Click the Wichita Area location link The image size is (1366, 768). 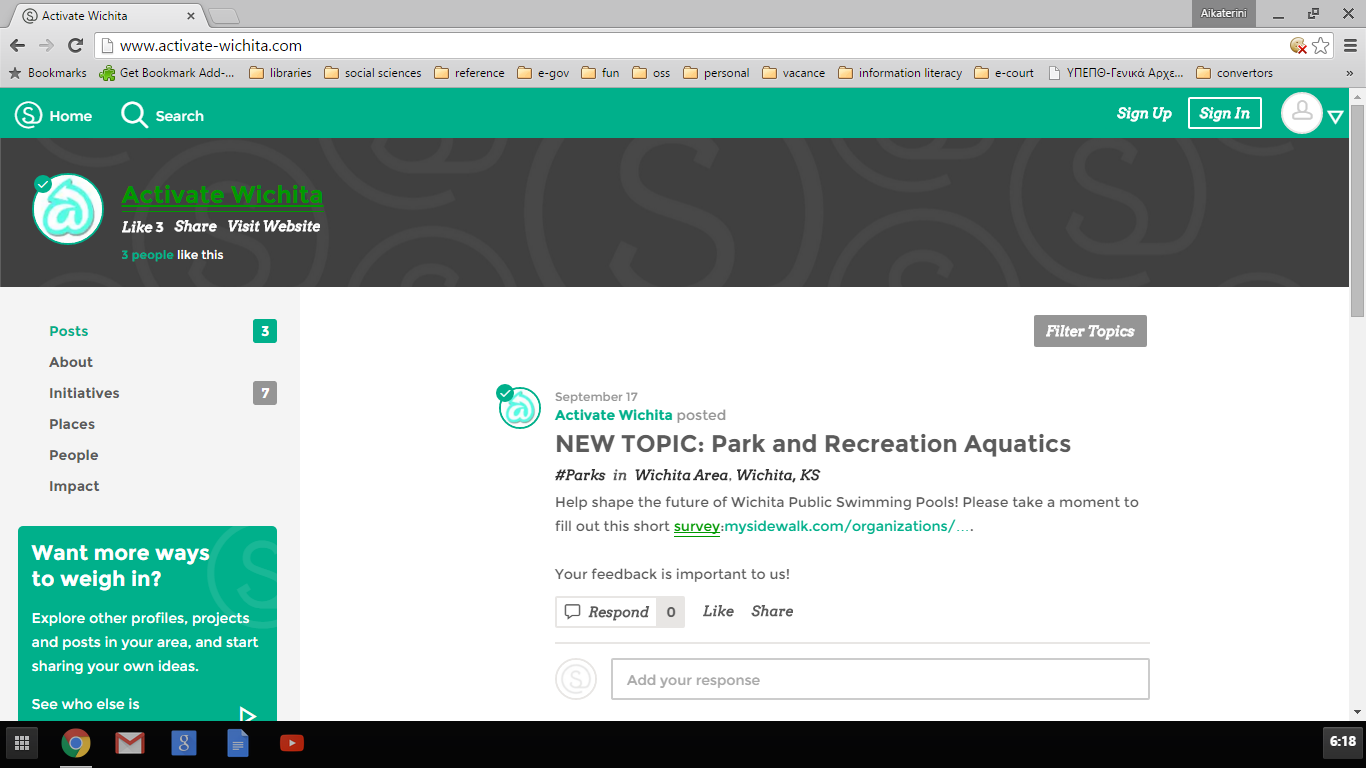tap(681, 475)
